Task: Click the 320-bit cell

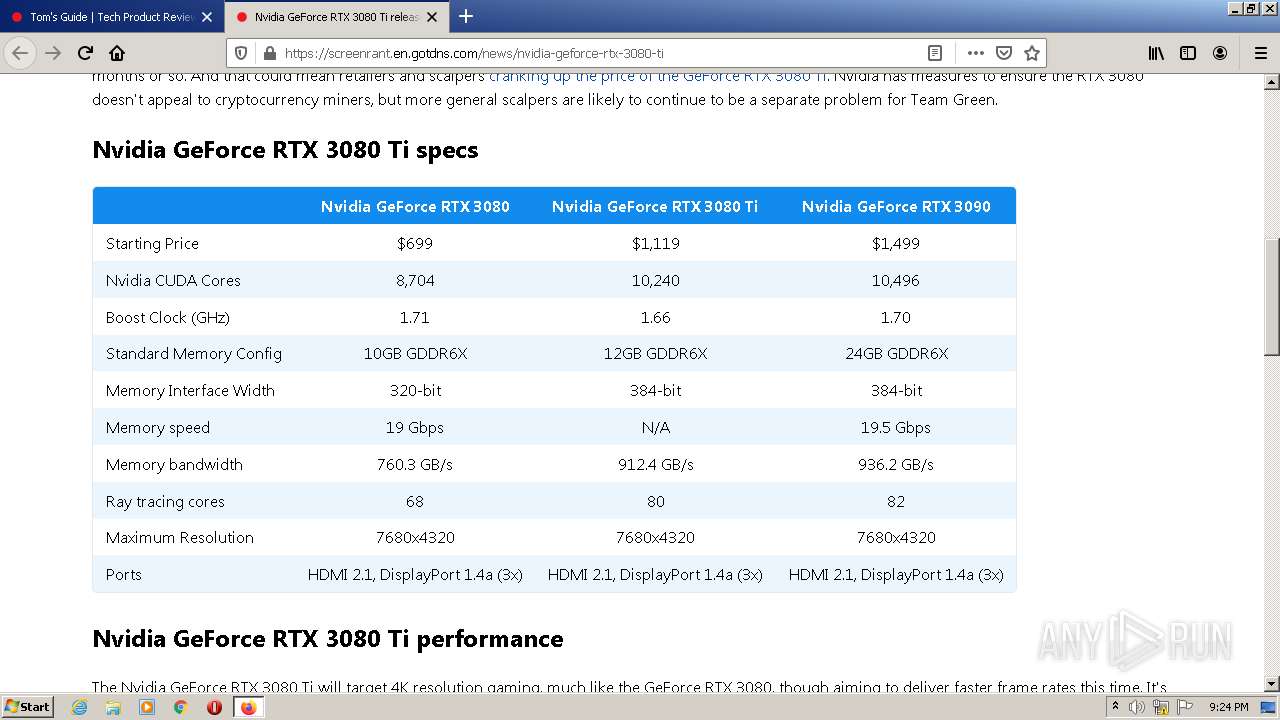Action: [415, 391]
